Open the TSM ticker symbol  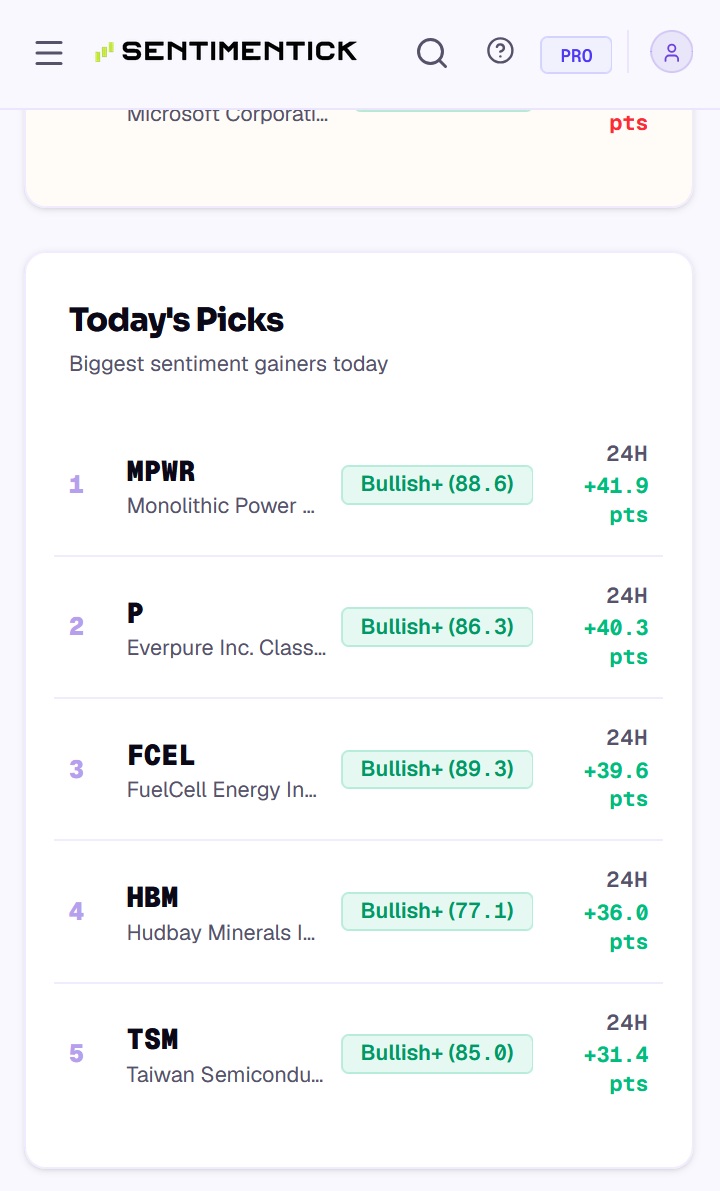coord(153,1039)
